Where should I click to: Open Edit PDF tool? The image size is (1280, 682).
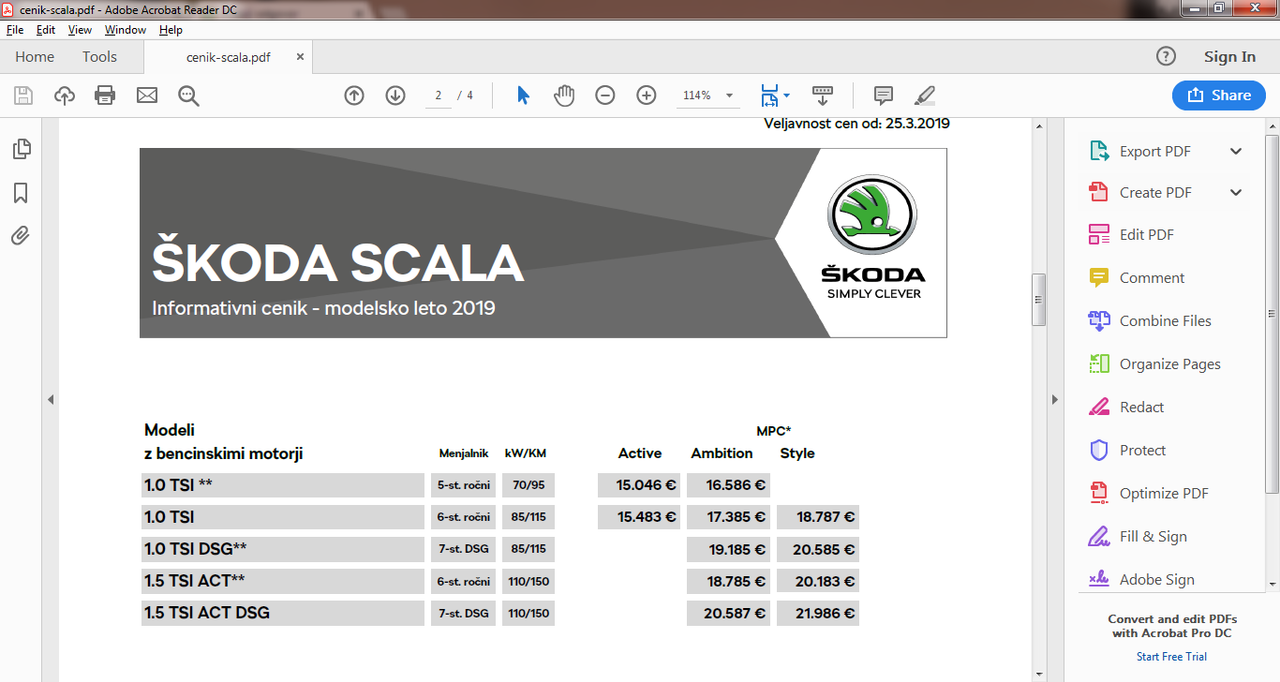coord(1131,234)
